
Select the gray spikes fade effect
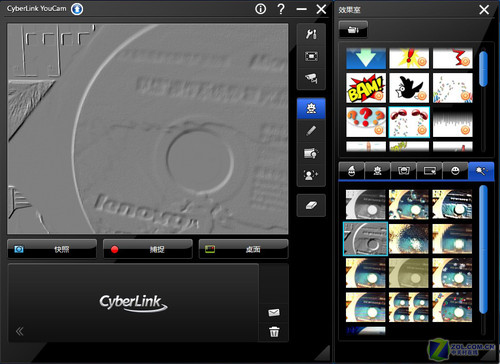coord(452,122)
